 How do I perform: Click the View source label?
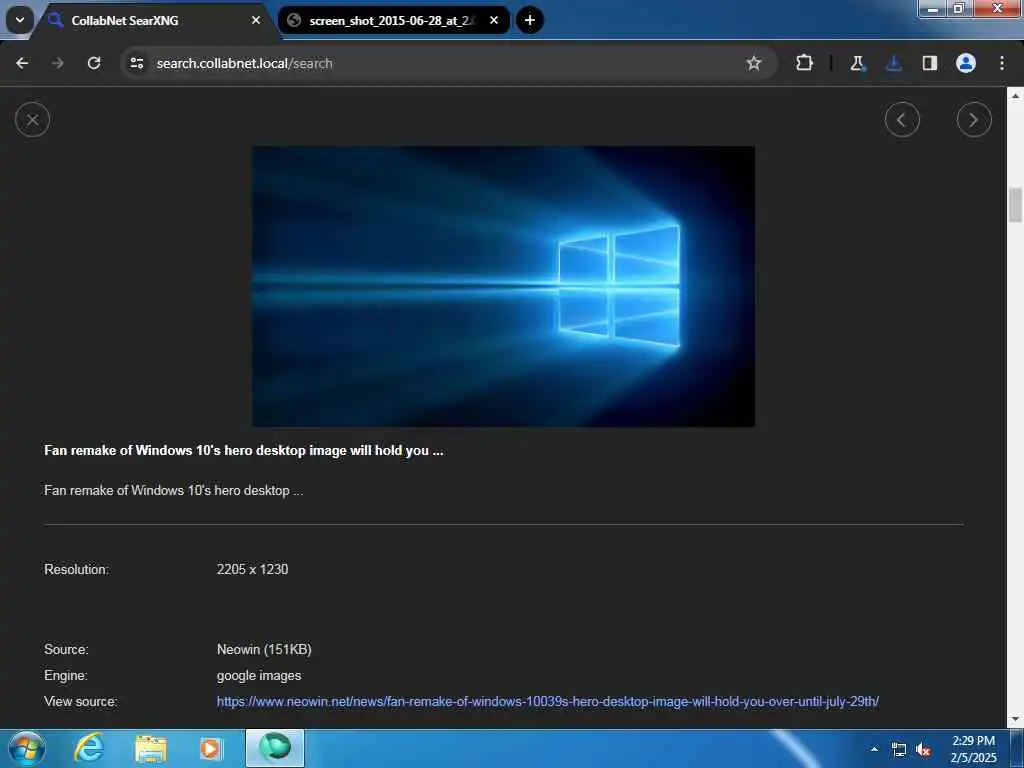coord(81,701)
